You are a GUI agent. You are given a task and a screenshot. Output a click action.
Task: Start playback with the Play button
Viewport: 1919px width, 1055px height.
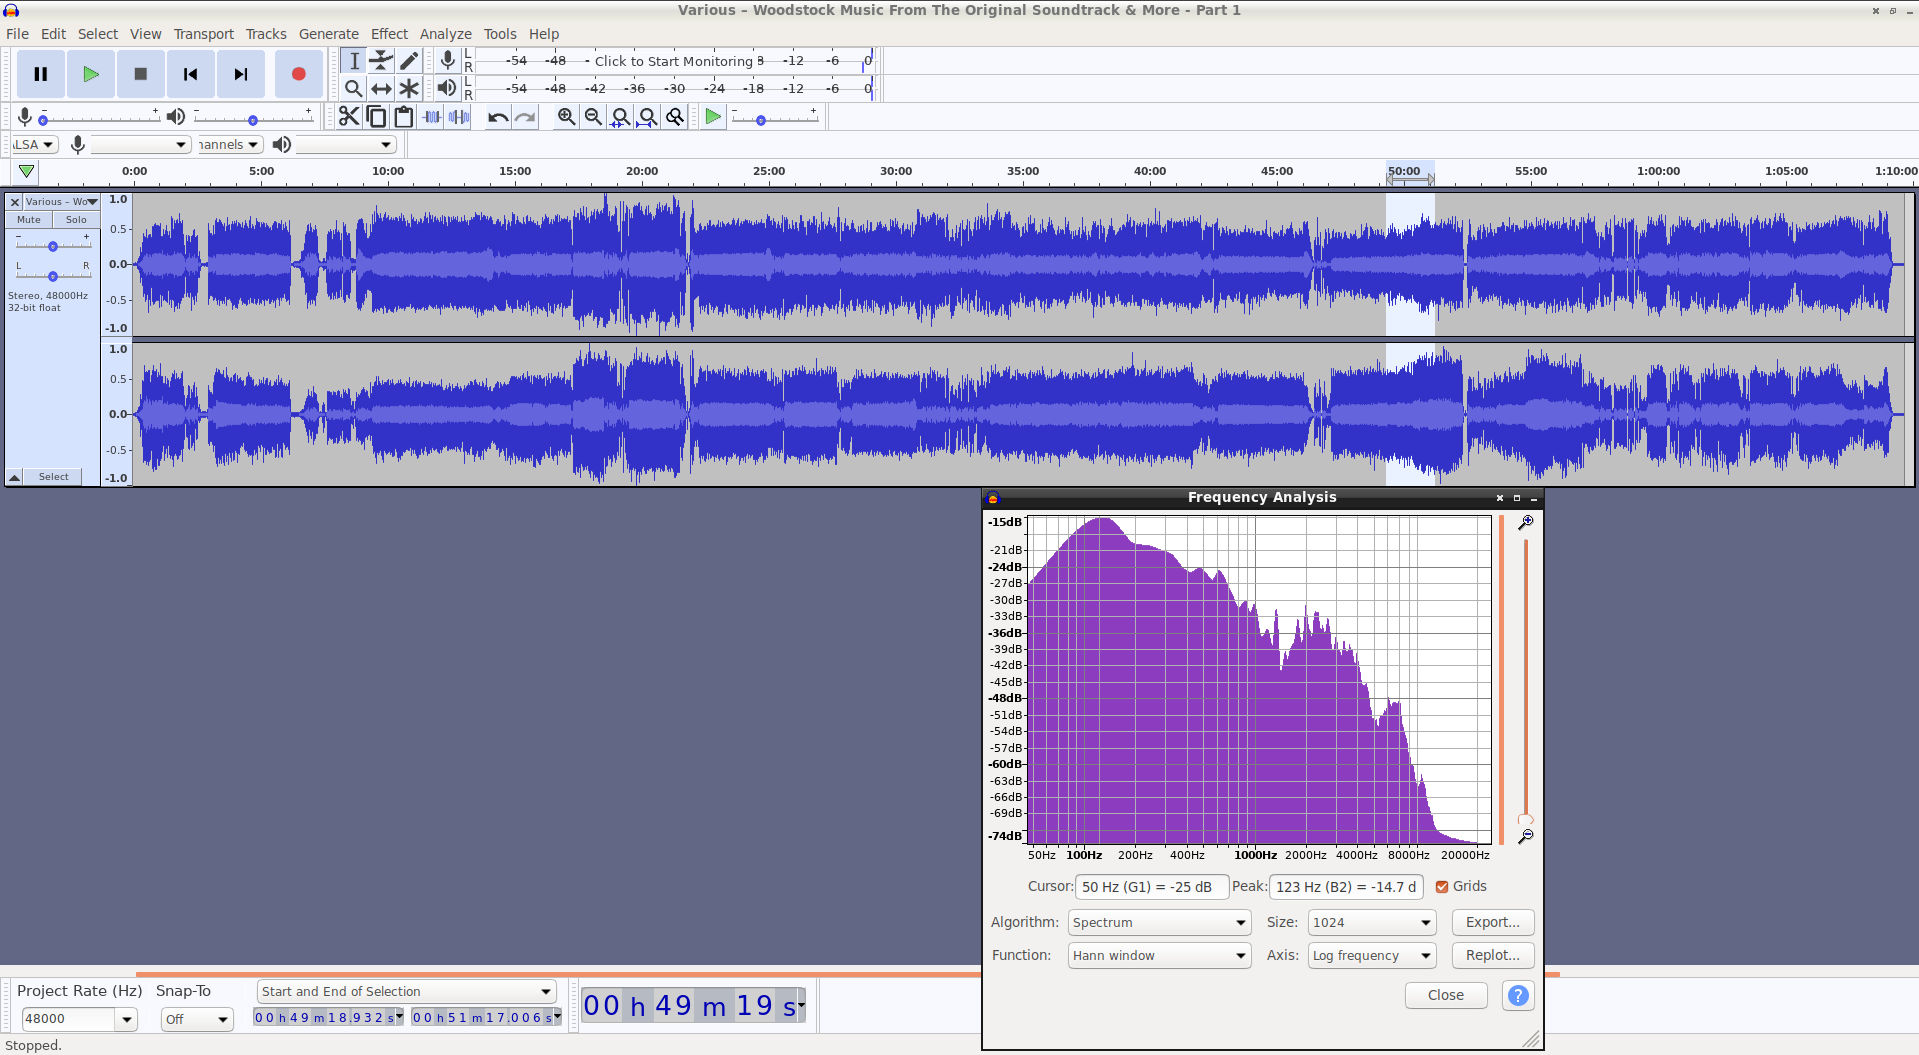[91, 74]
